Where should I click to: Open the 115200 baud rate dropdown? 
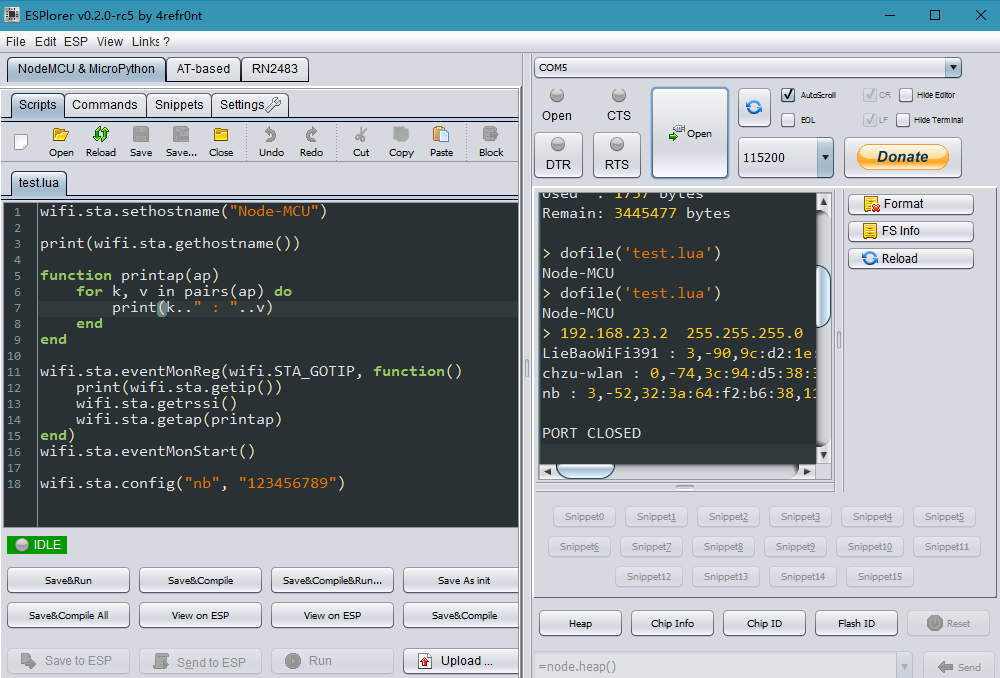(825, 157)
